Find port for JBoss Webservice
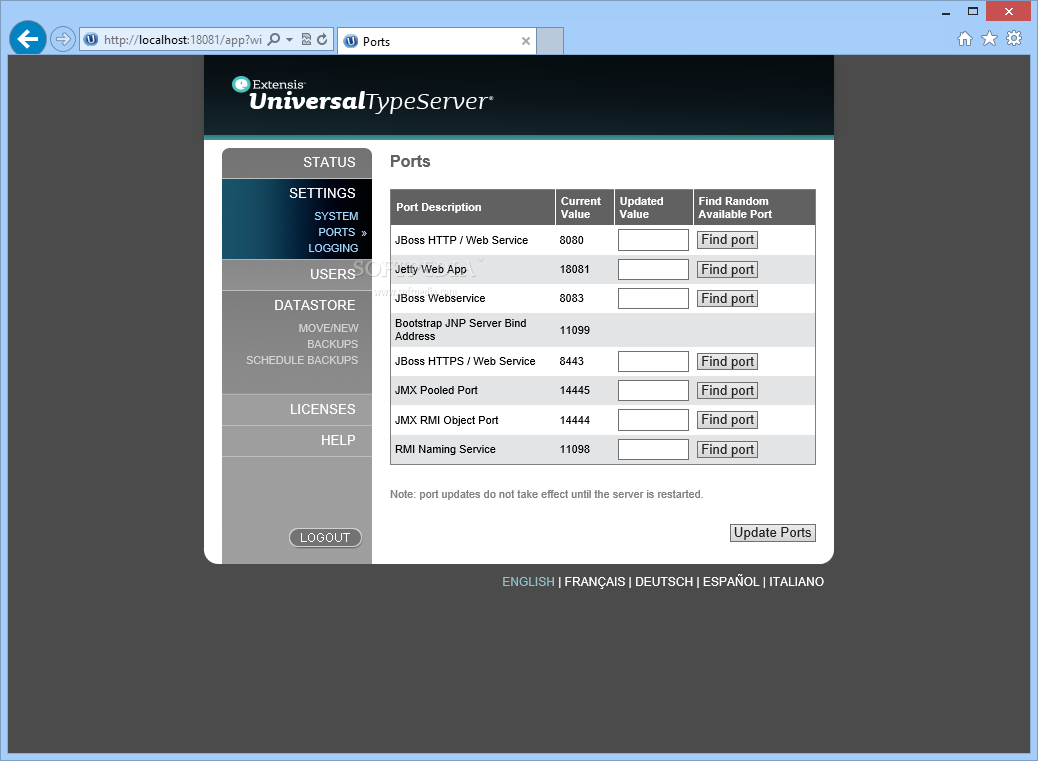1038x761 pixels. 728,298
